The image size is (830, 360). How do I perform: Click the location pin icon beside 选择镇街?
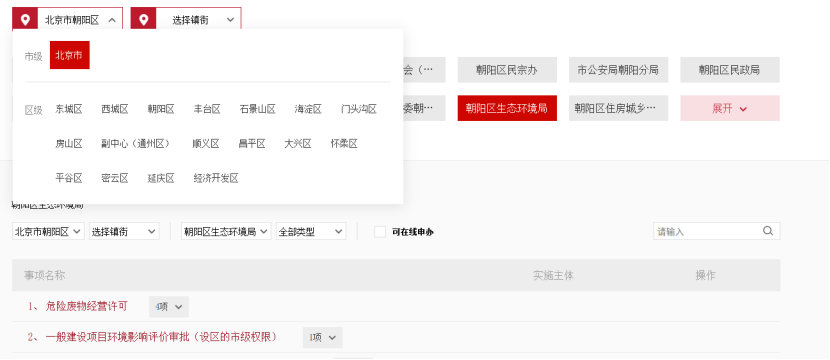143,20
